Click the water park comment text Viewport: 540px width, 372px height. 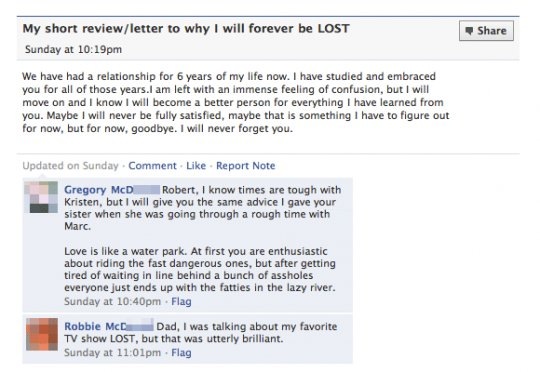200,269
